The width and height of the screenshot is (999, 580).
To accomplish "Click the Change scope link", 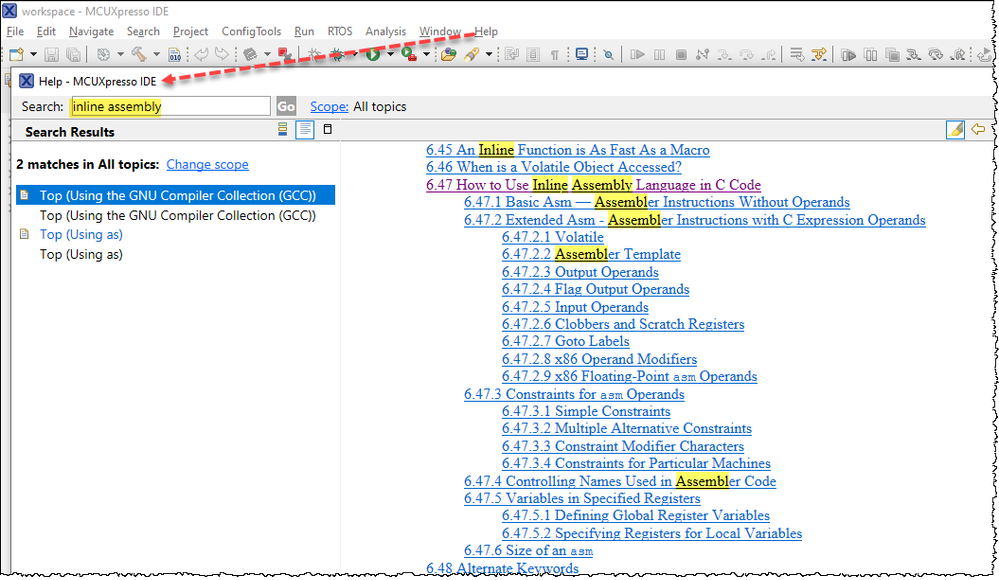I will click(207, 163).
